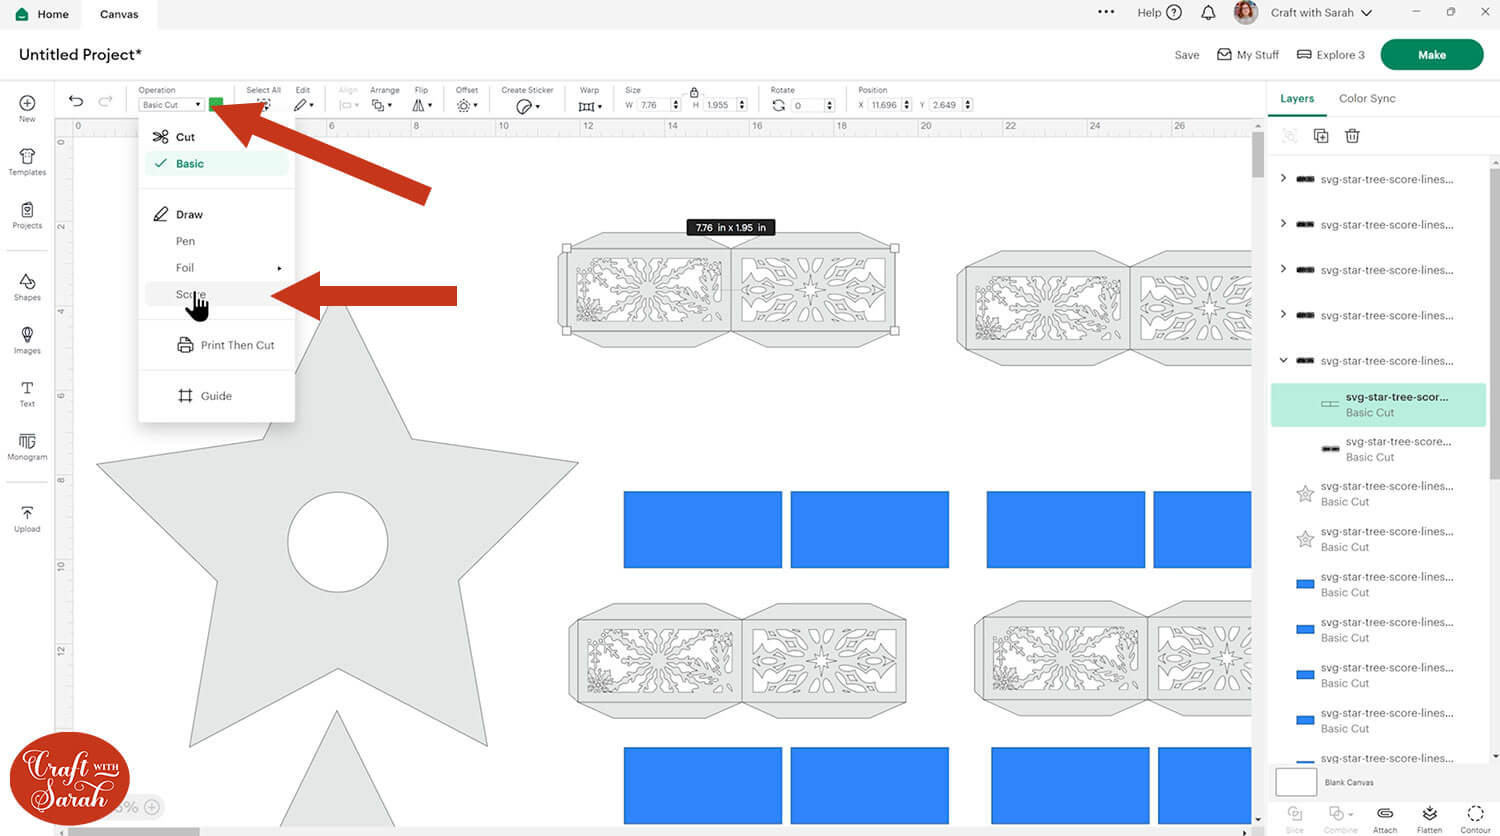Open the Images library

tap(27, 339)
